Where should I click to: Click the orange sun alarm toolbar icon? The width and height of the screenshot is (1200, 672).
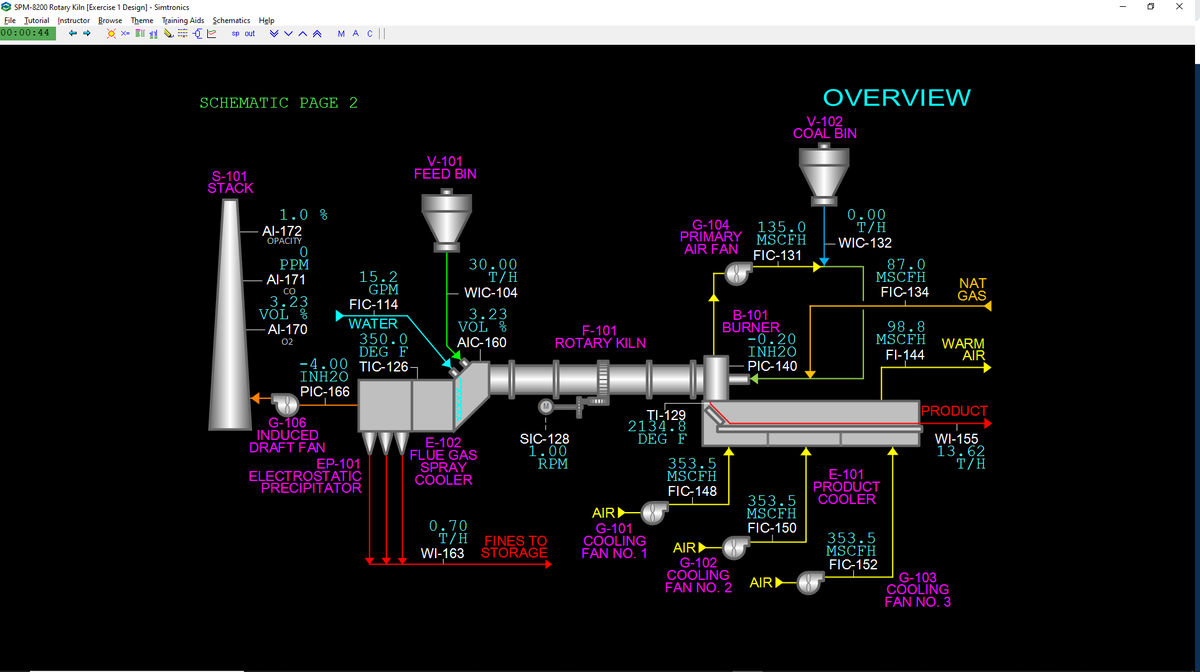[x=111, y=33]
